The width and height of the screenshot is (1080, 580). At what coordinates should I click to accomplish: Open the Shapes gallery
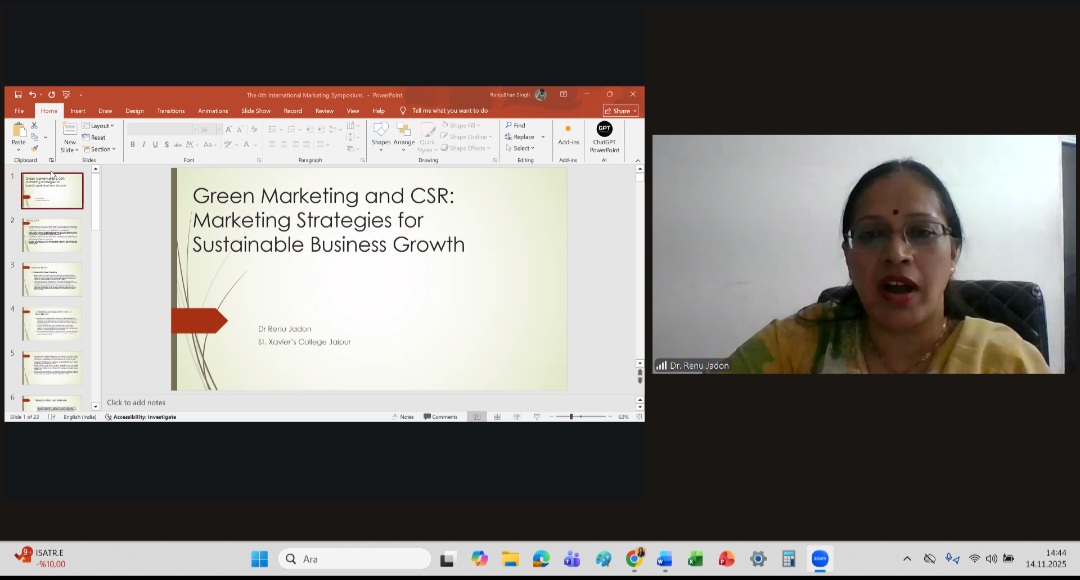(381, 133)
